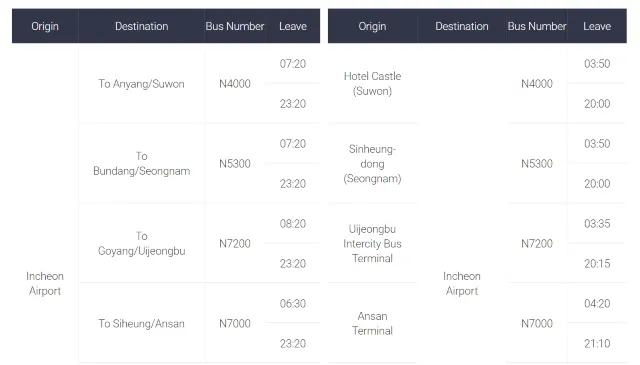Select the 06:30 departure for N7000
The image size is (640, 365).
pos(293,303)
